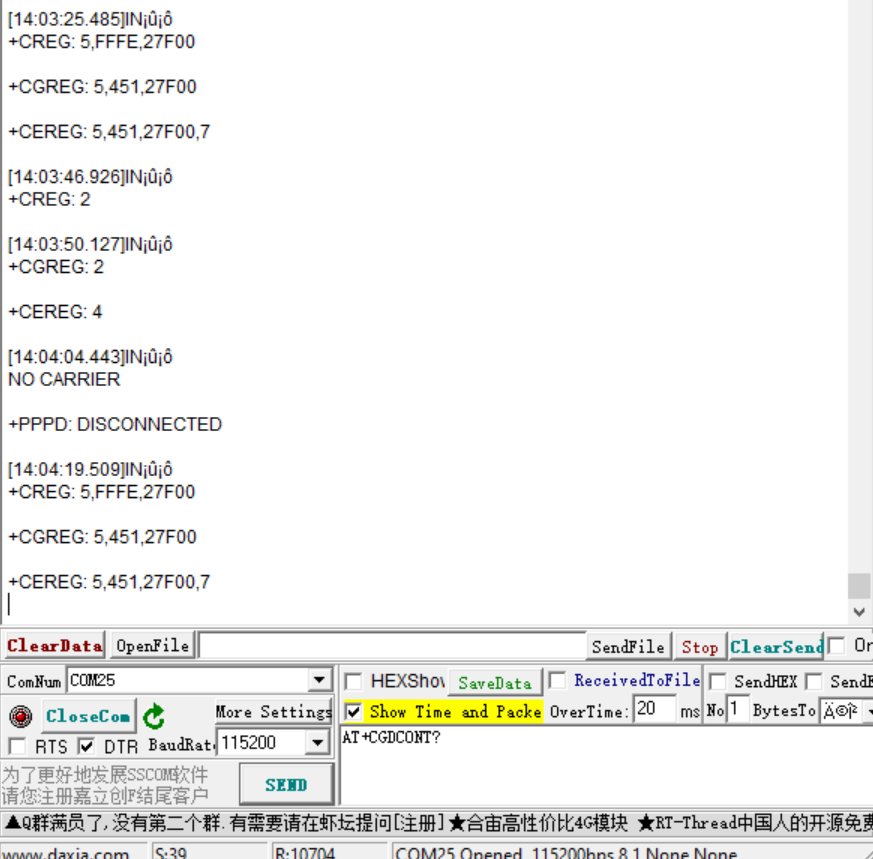Open the BaudRate 115200 dropdown

(317, 743)
